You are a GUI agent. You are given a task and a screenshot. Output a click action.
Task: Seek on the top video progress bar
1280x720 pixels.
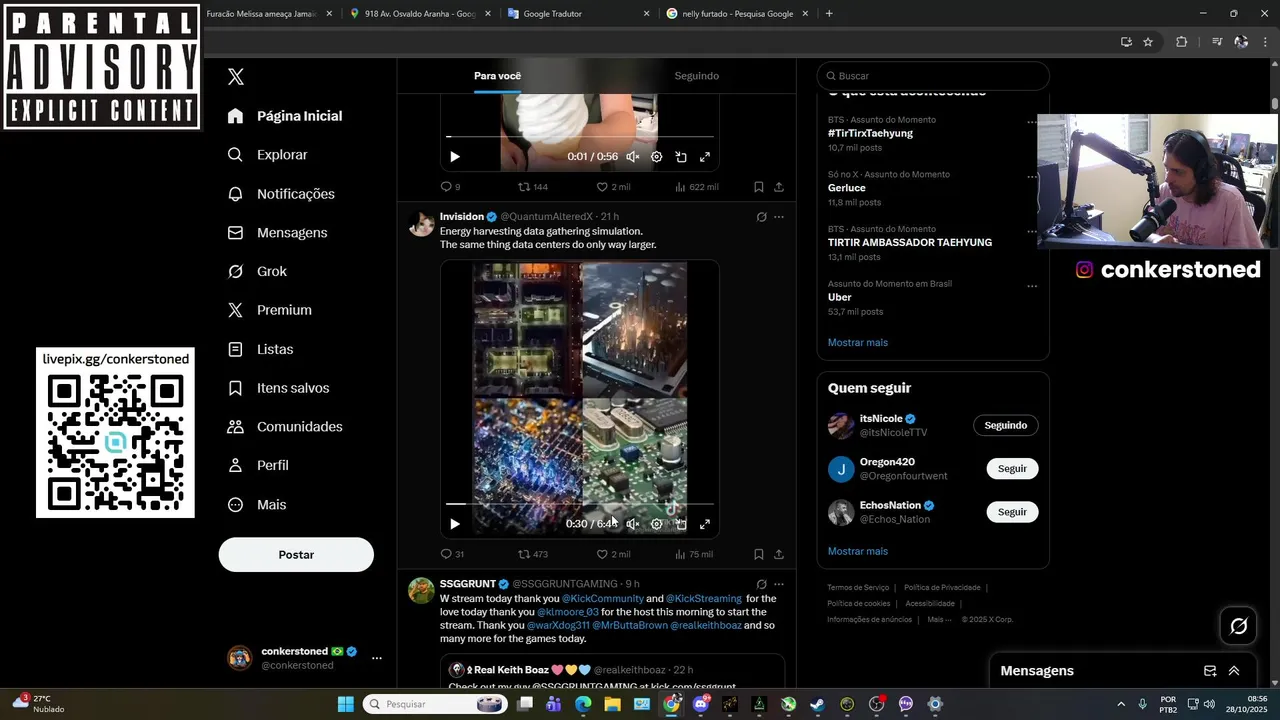(x=580, y=136)
